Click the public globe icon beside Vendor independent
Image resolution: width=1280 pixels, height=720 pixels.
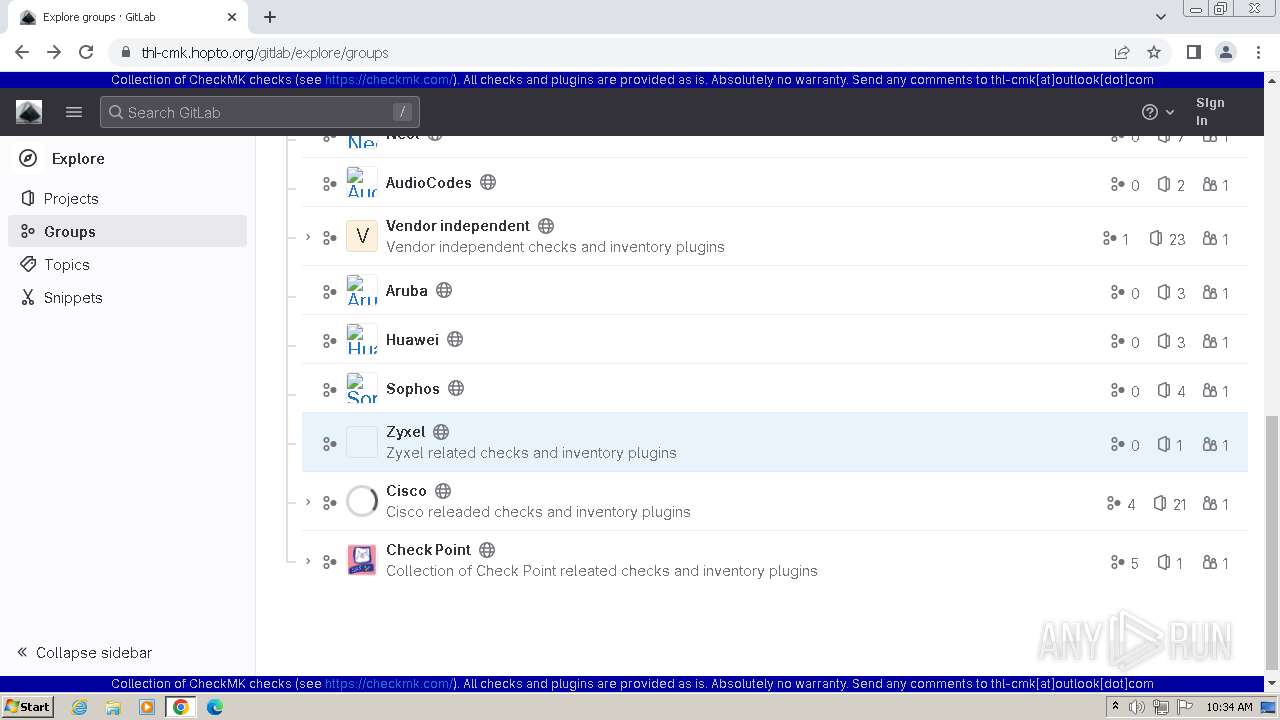[546, 226]
